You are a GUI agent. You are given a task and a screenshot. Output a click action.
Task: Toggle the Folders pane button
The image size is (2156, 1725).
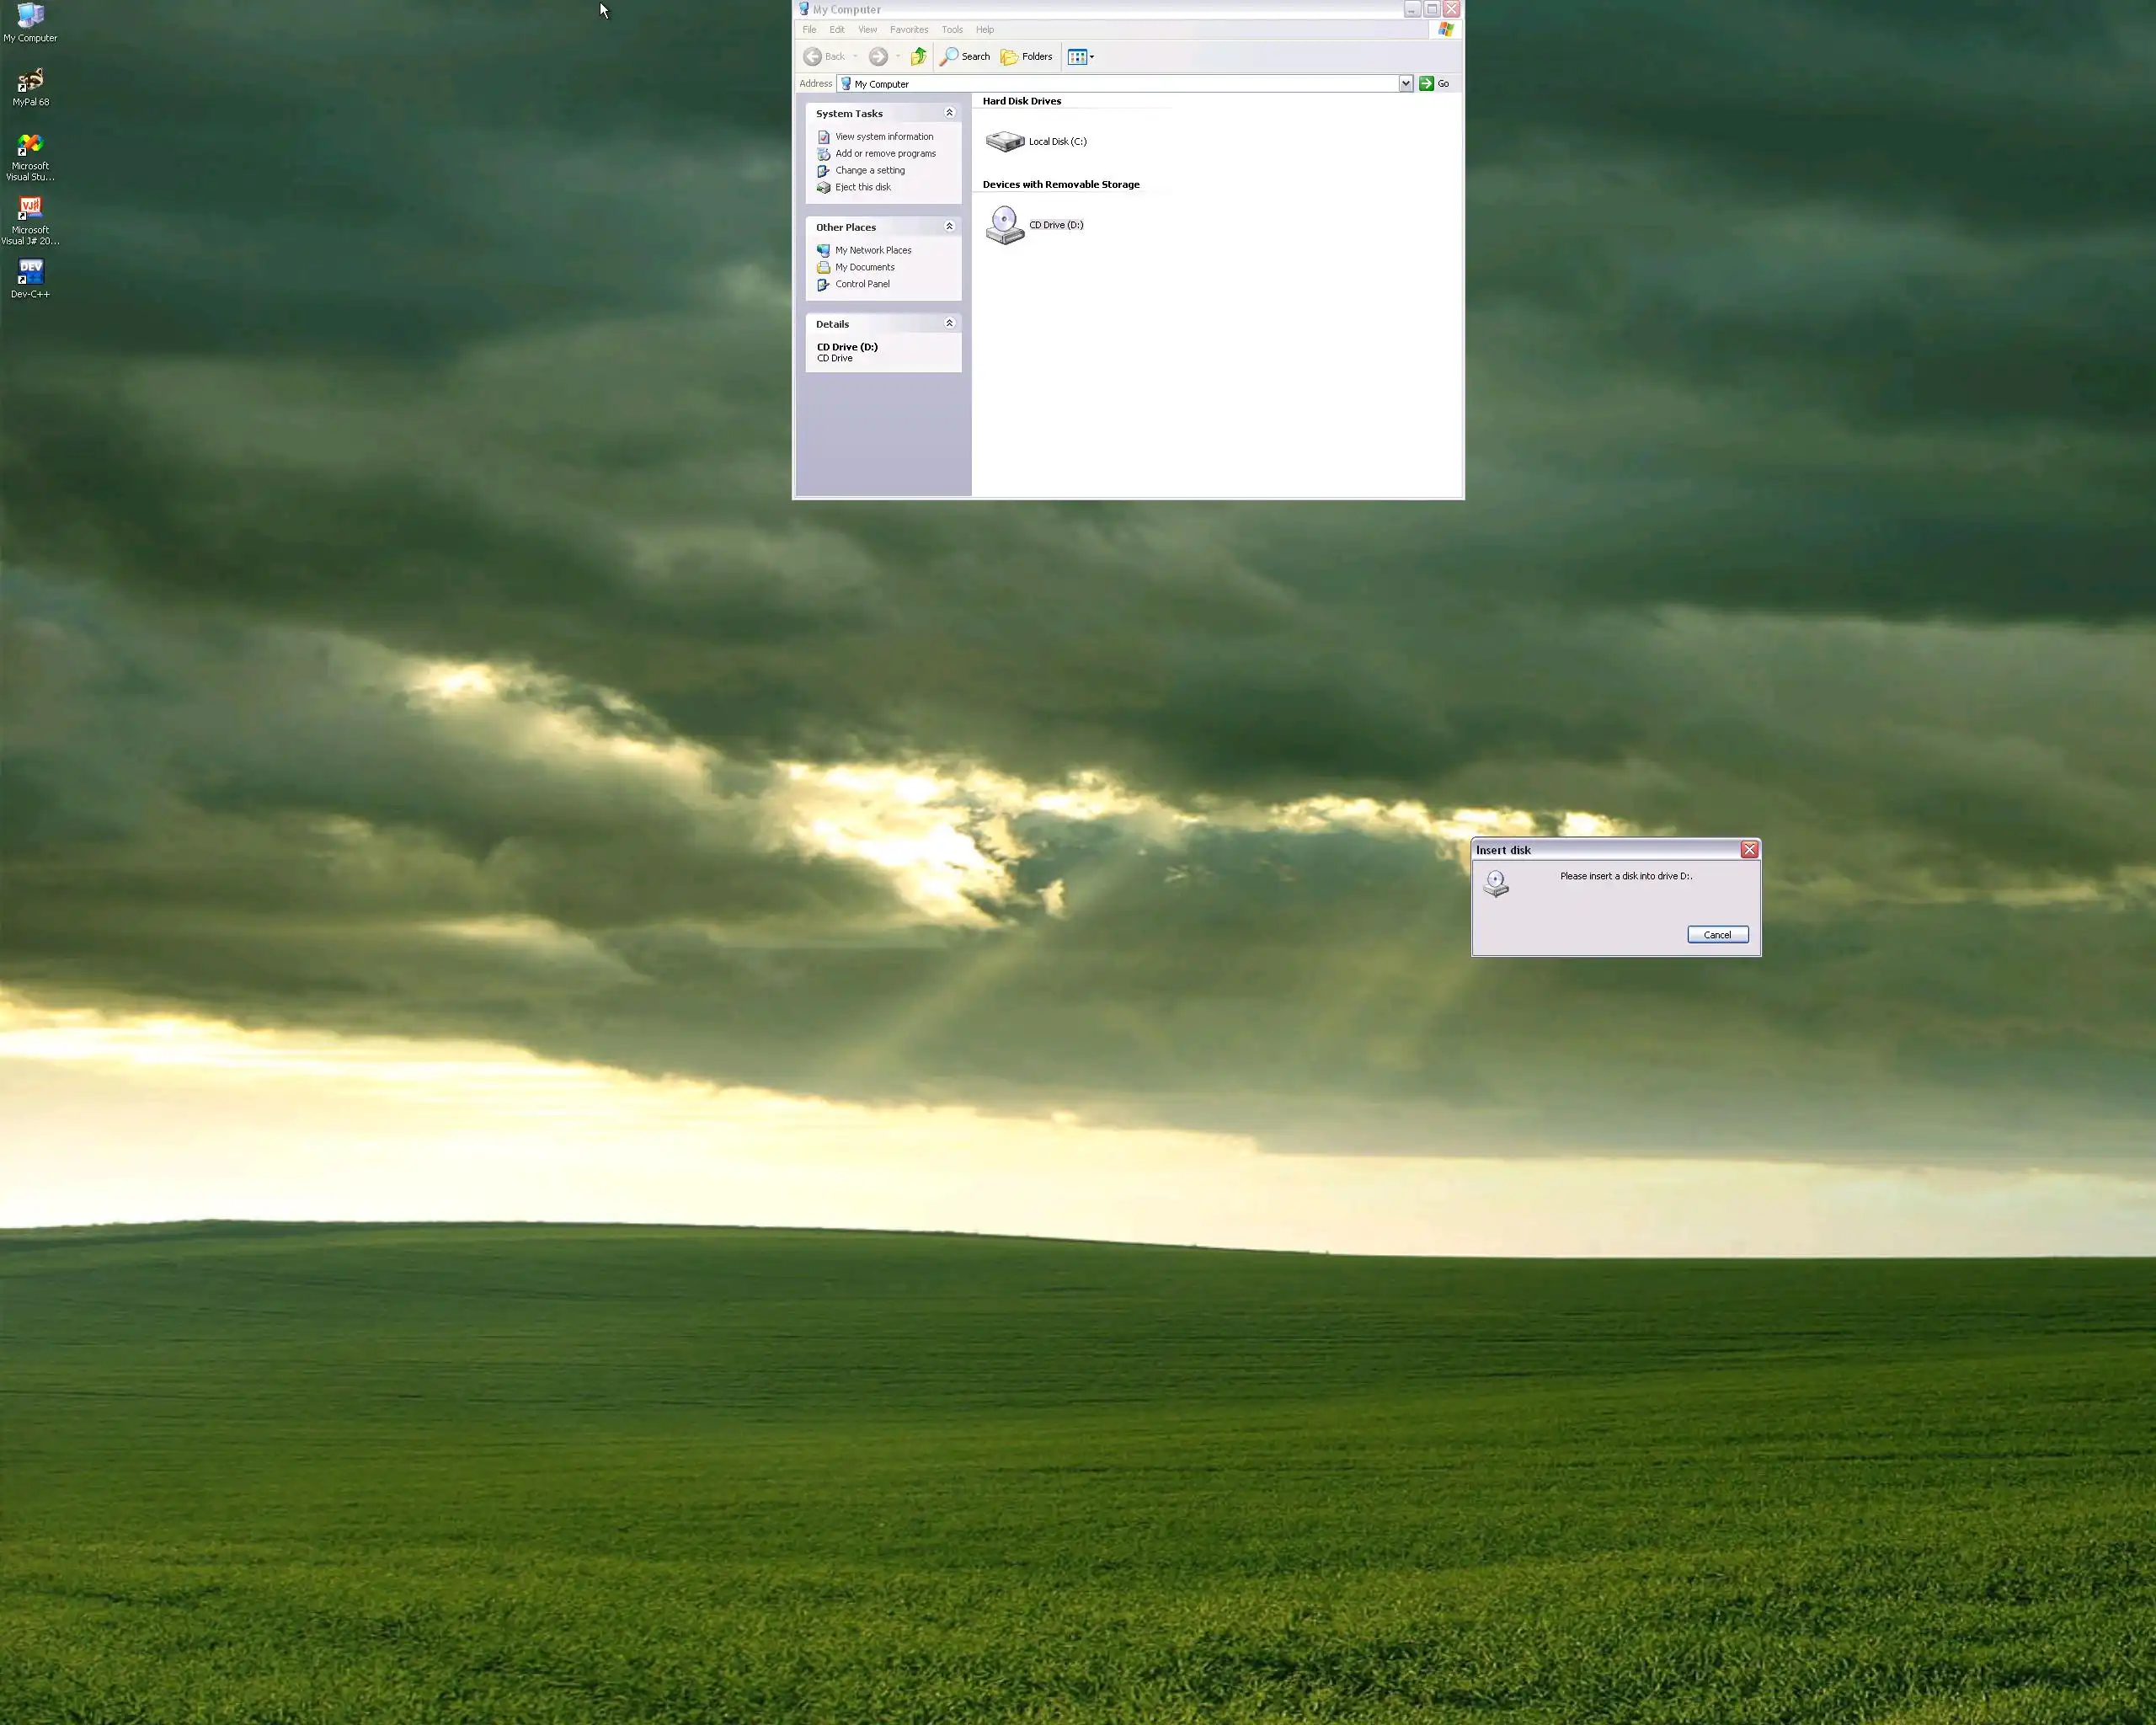tap(1027, 57)
